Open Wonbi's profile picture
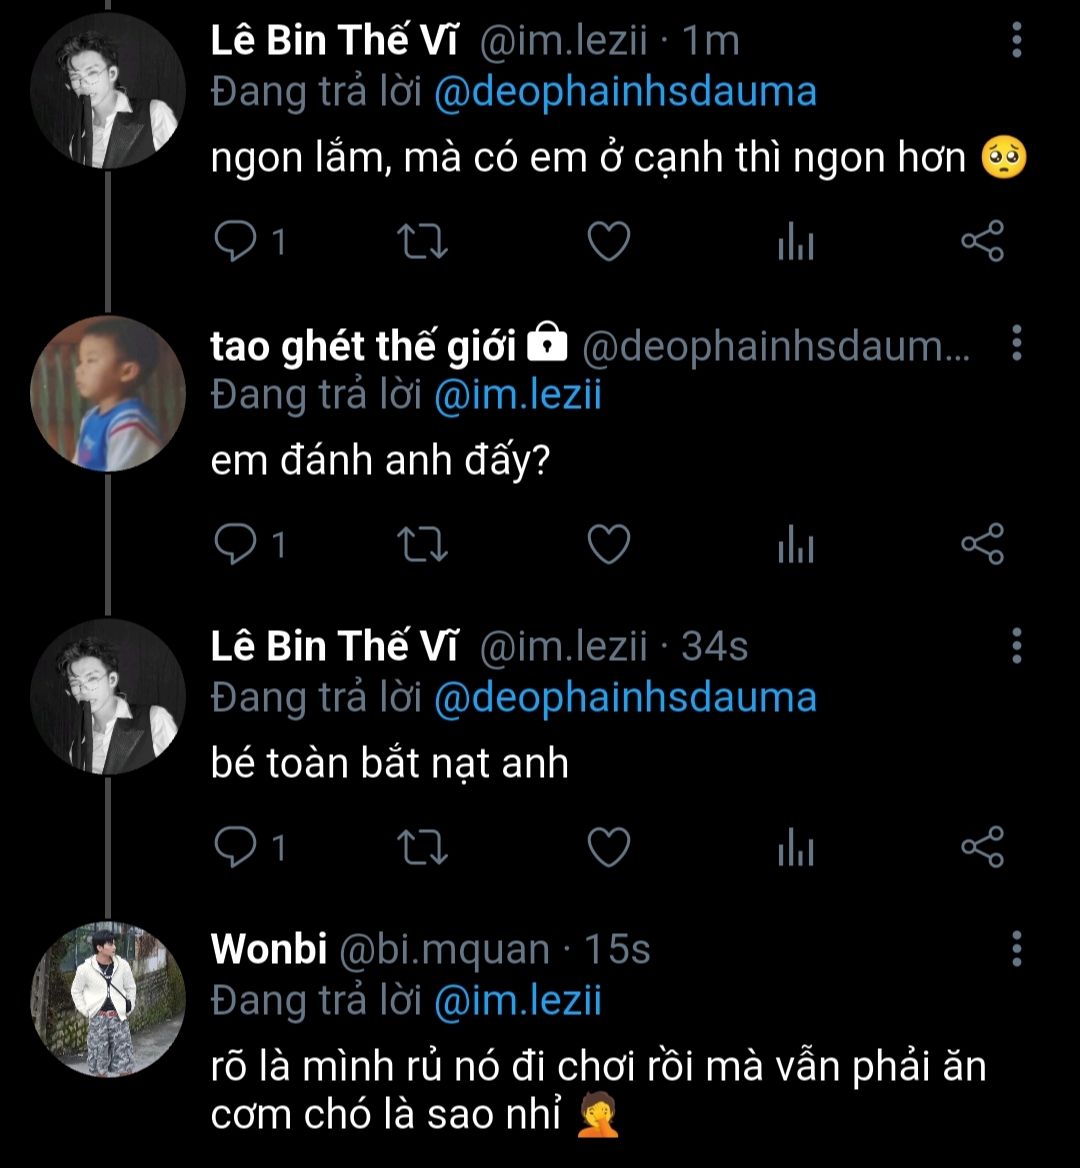Screen dimensions: 1080x1168 [x=108, y=999]
